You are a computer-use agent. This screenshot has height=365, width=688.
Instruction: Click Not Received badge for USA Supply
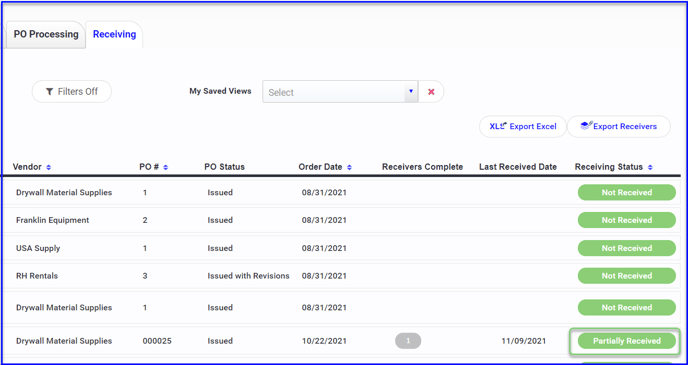click(627, 248)
